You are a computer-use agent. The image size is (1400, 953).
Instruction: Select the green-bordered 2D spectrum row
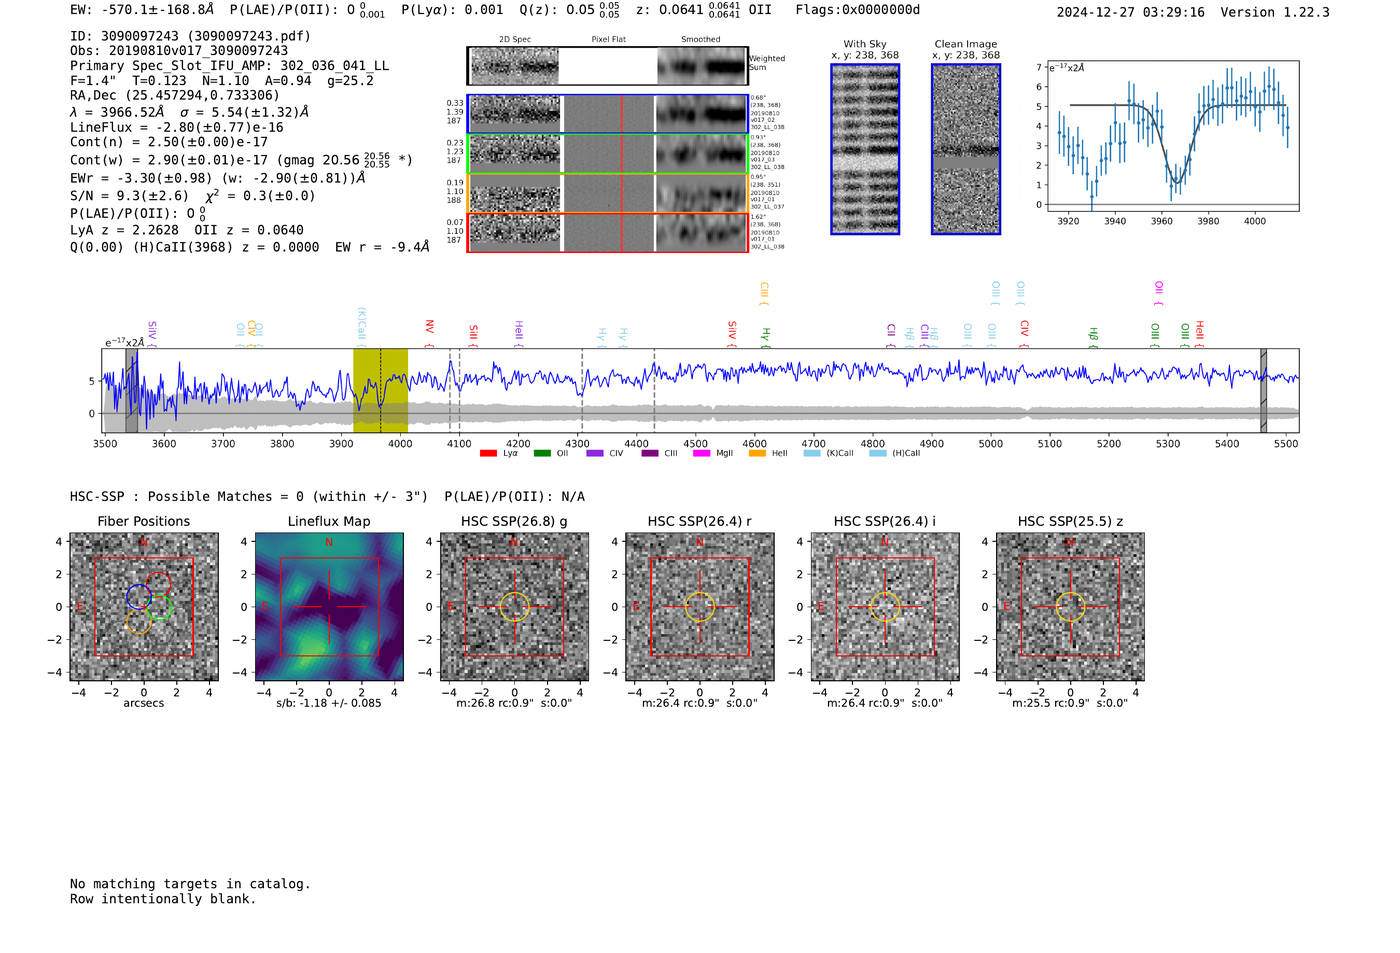coord(608,153)
